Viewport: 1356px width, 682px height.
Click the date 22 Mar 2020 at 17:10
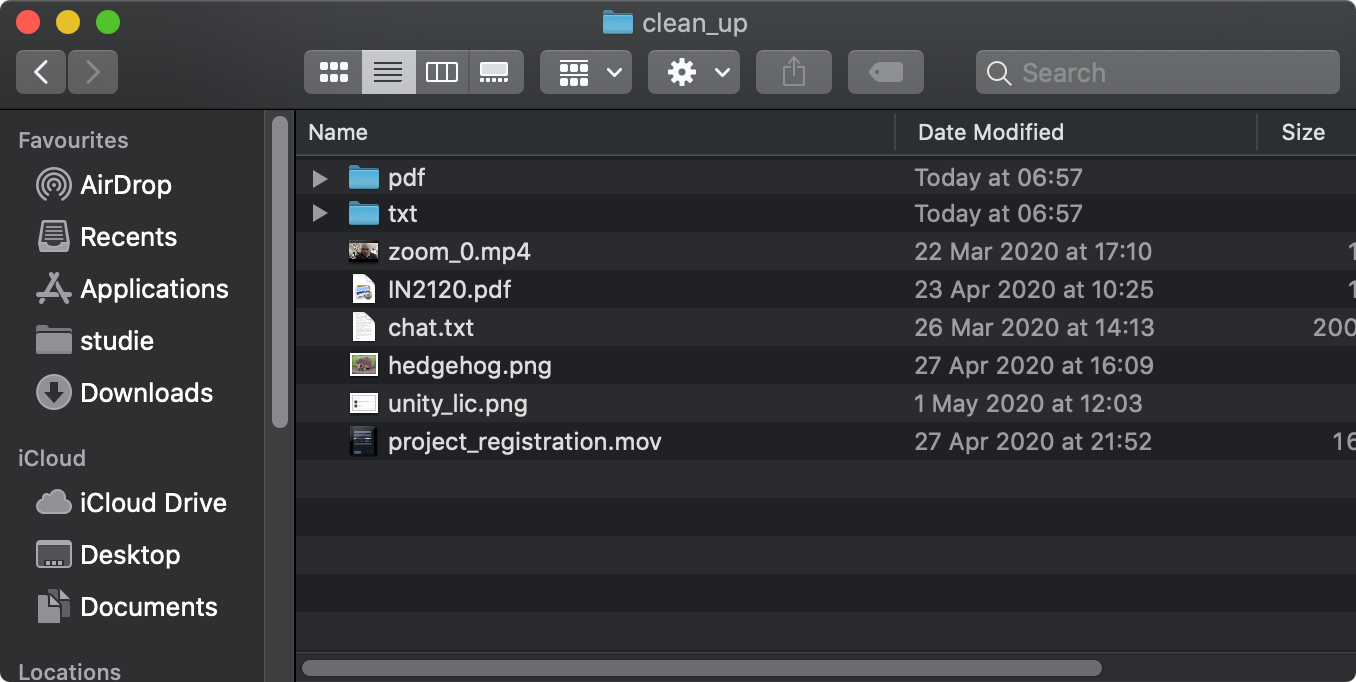click(x=1033, y=252)
